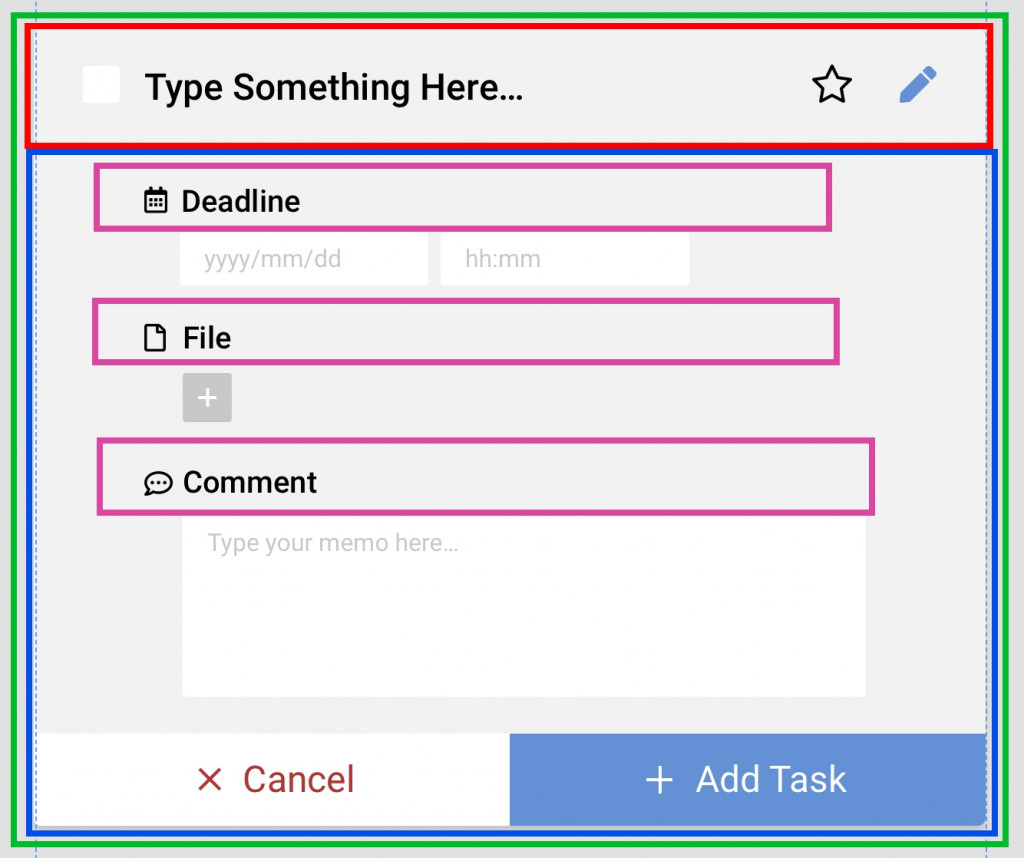1024x858 pixels.
Task: Click the Comment section label
Action: [250, 483]
